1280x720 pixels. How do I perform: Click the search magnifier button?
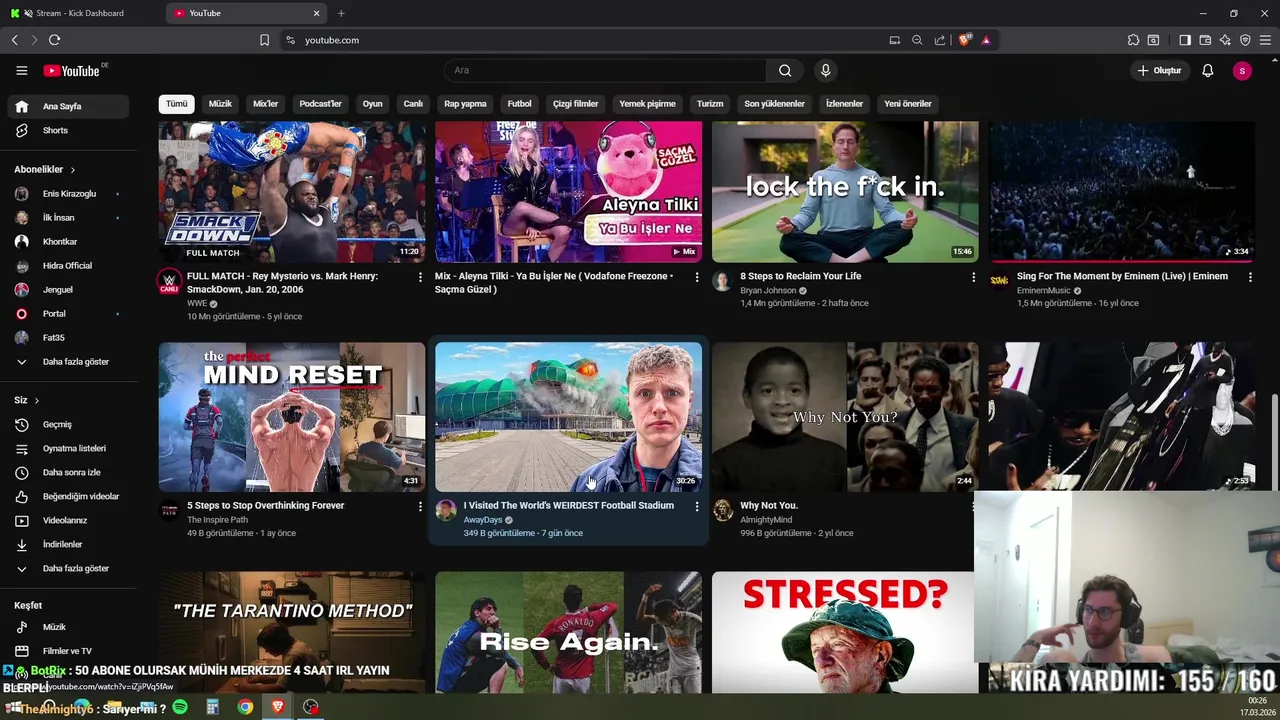785,70
